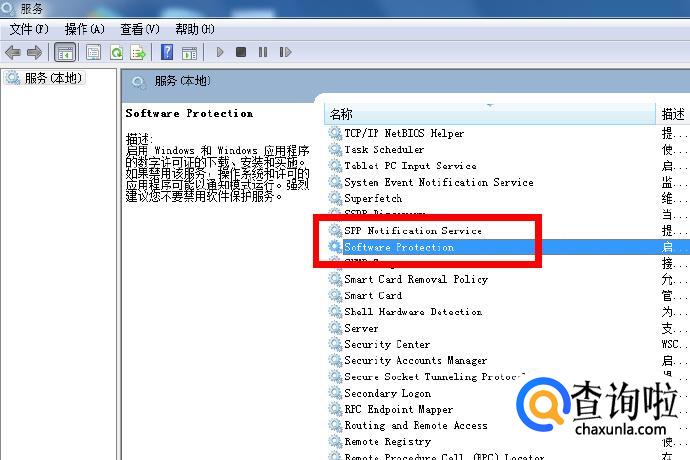
Task: Click the gear icon beside Shell Hardware Detection
Action: pos(335,312)
